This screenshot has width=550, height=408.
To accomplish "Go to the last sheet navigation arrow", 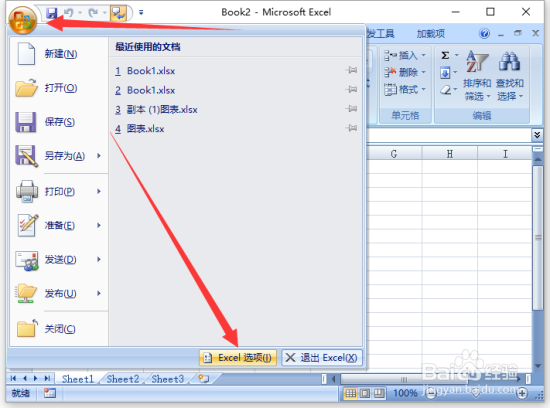I will [x=47, y=379].
